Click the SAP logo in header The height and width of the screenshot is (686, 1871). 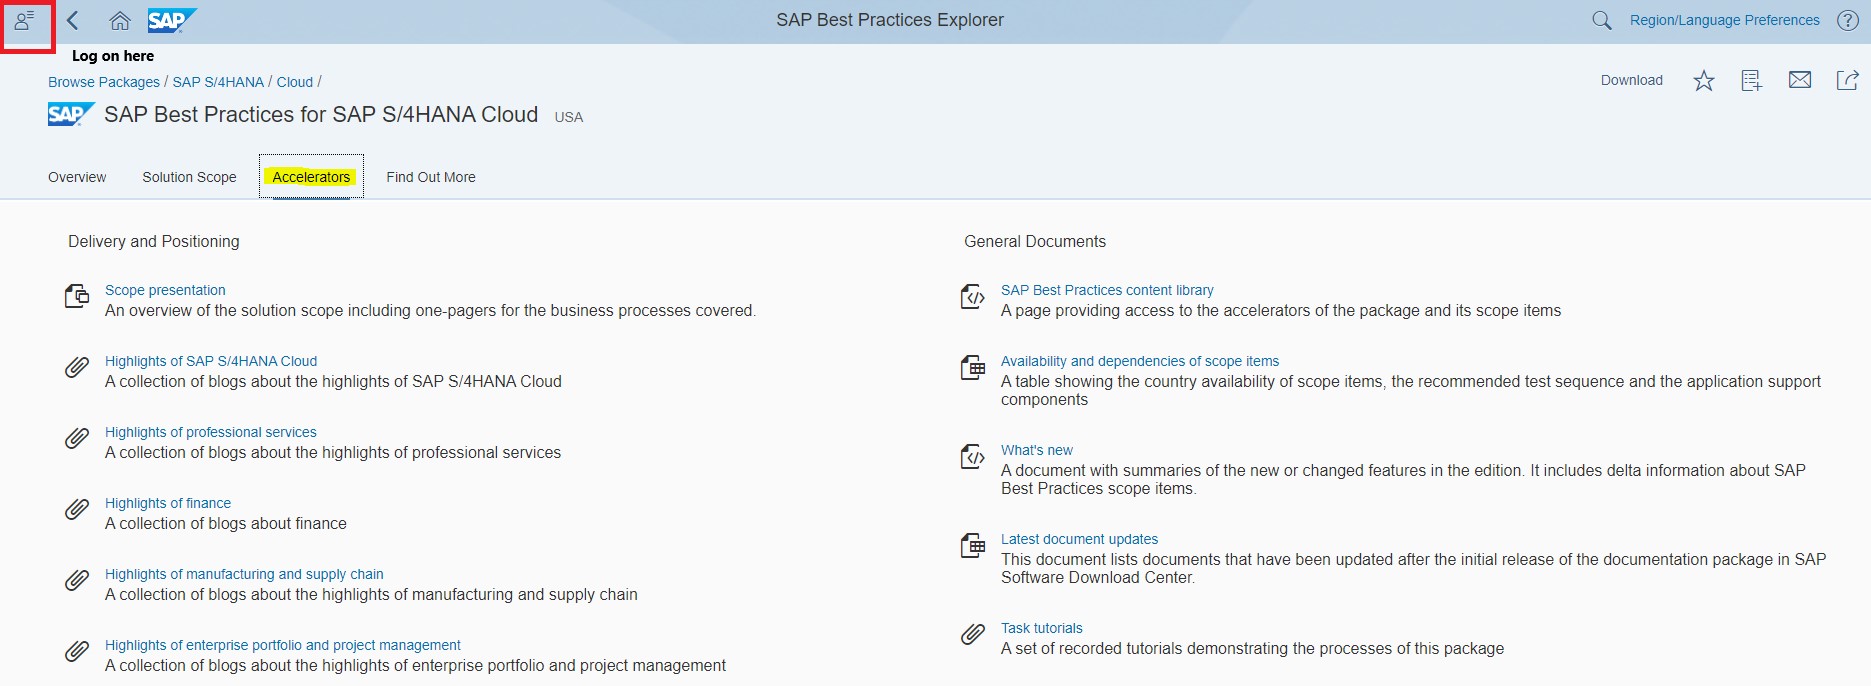coord(171,20)
